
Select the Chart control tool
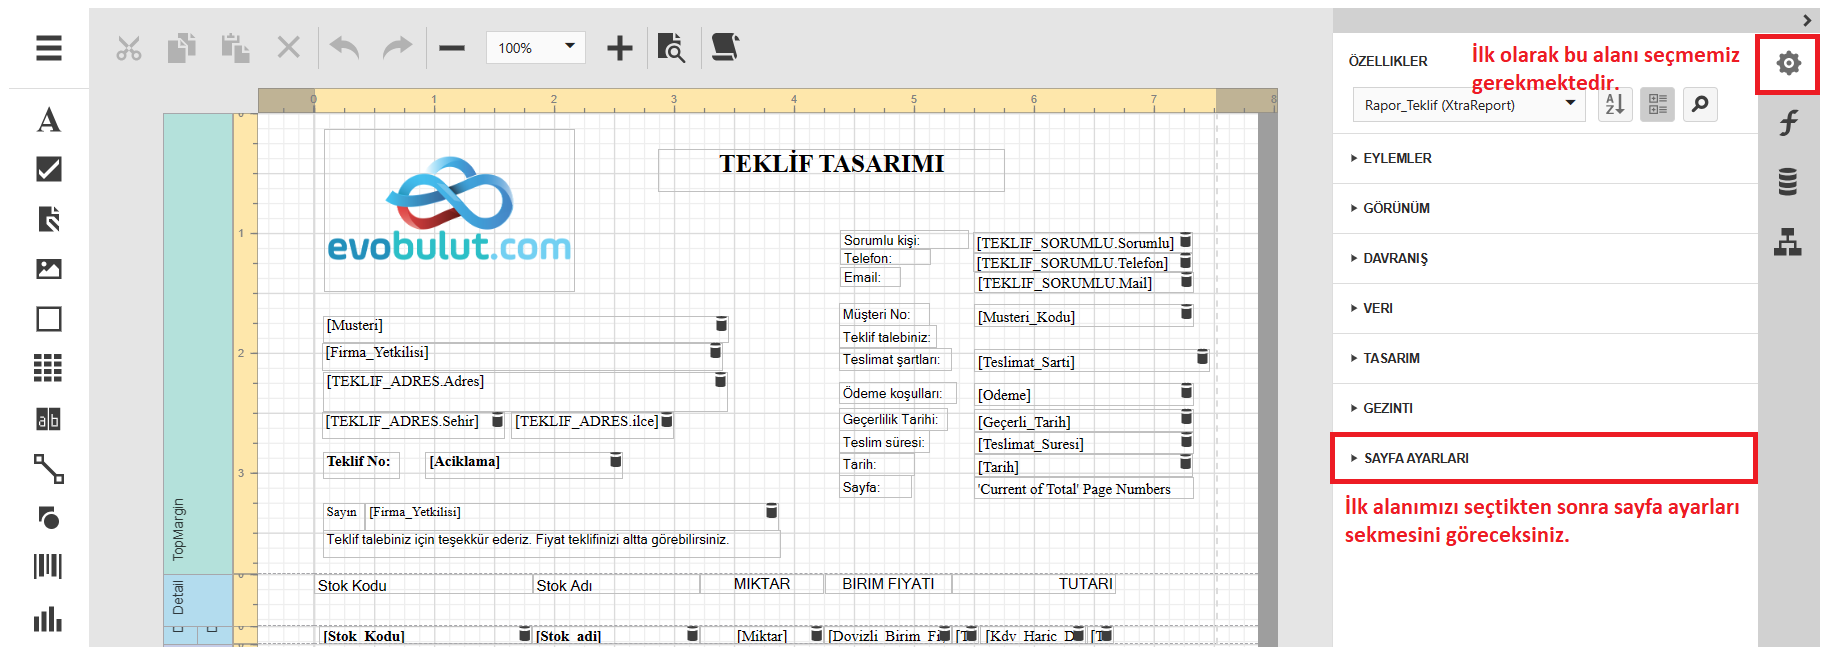coord(48,619)
